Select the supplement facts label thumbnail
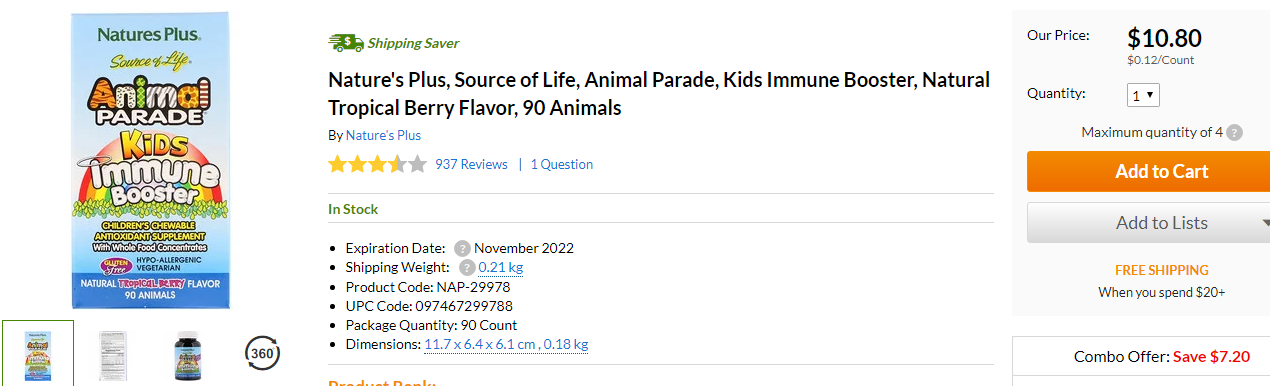This screenshot has width=1270, height=386. coord(112,354)
